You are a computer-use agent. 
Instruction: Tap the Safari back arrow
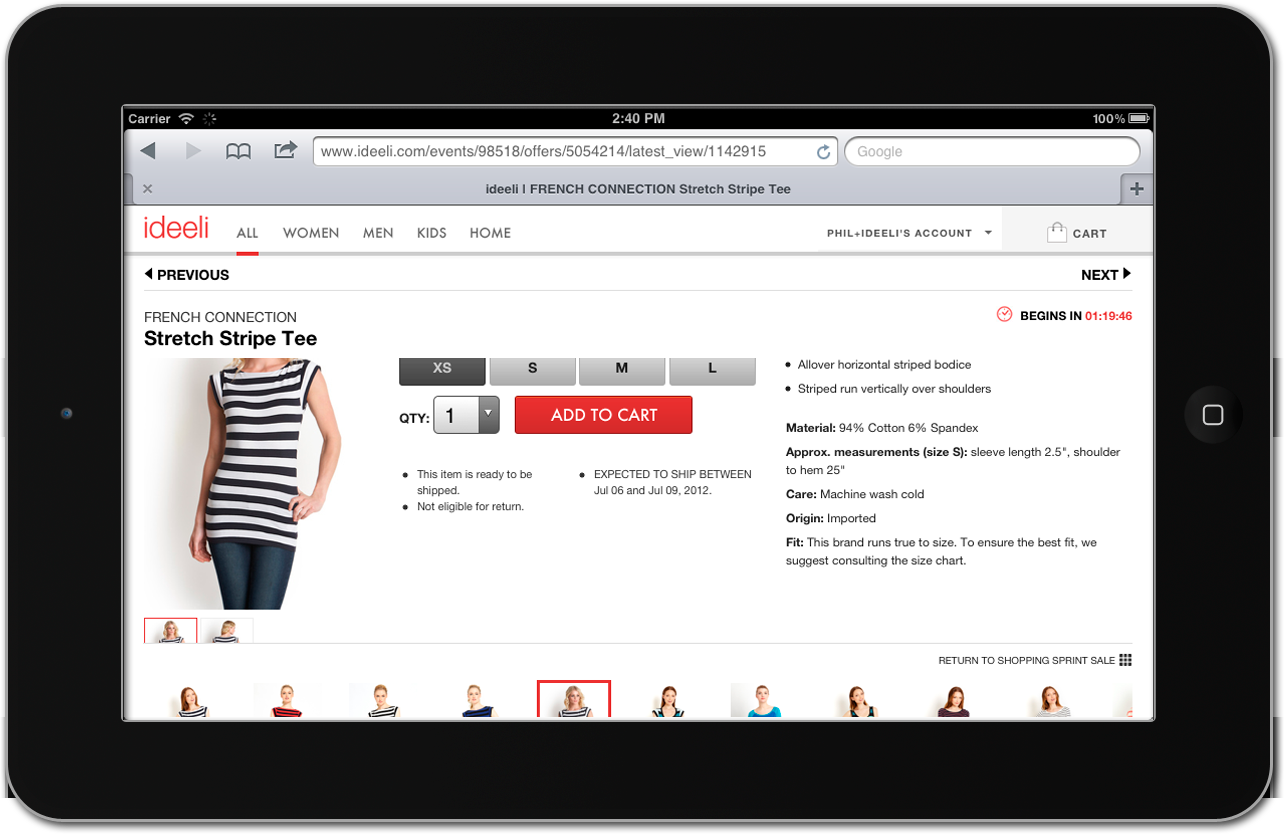pos(148,151)
